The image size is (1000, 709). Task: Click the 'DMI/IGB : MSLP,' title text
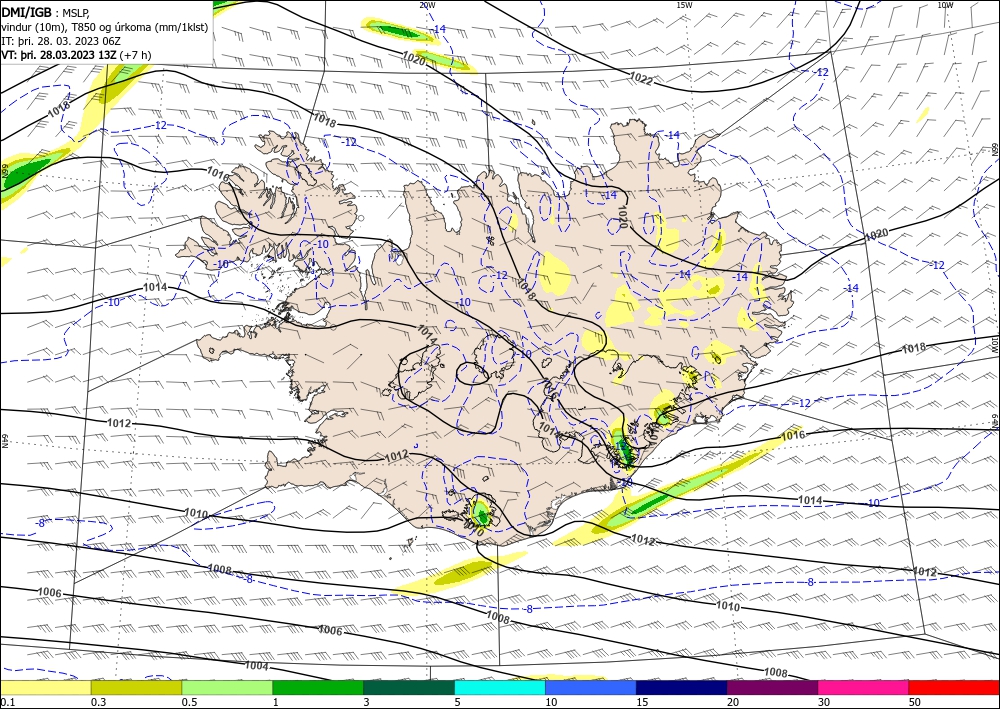pyautogui.click(x=46, y=11)
